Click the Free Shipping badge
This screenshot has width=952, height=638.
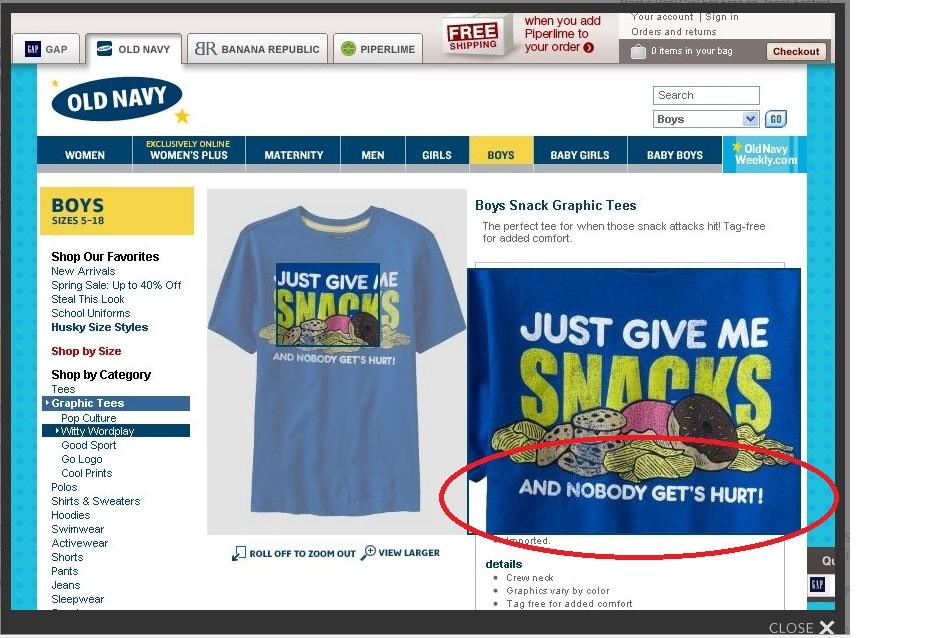coord(473,36)
